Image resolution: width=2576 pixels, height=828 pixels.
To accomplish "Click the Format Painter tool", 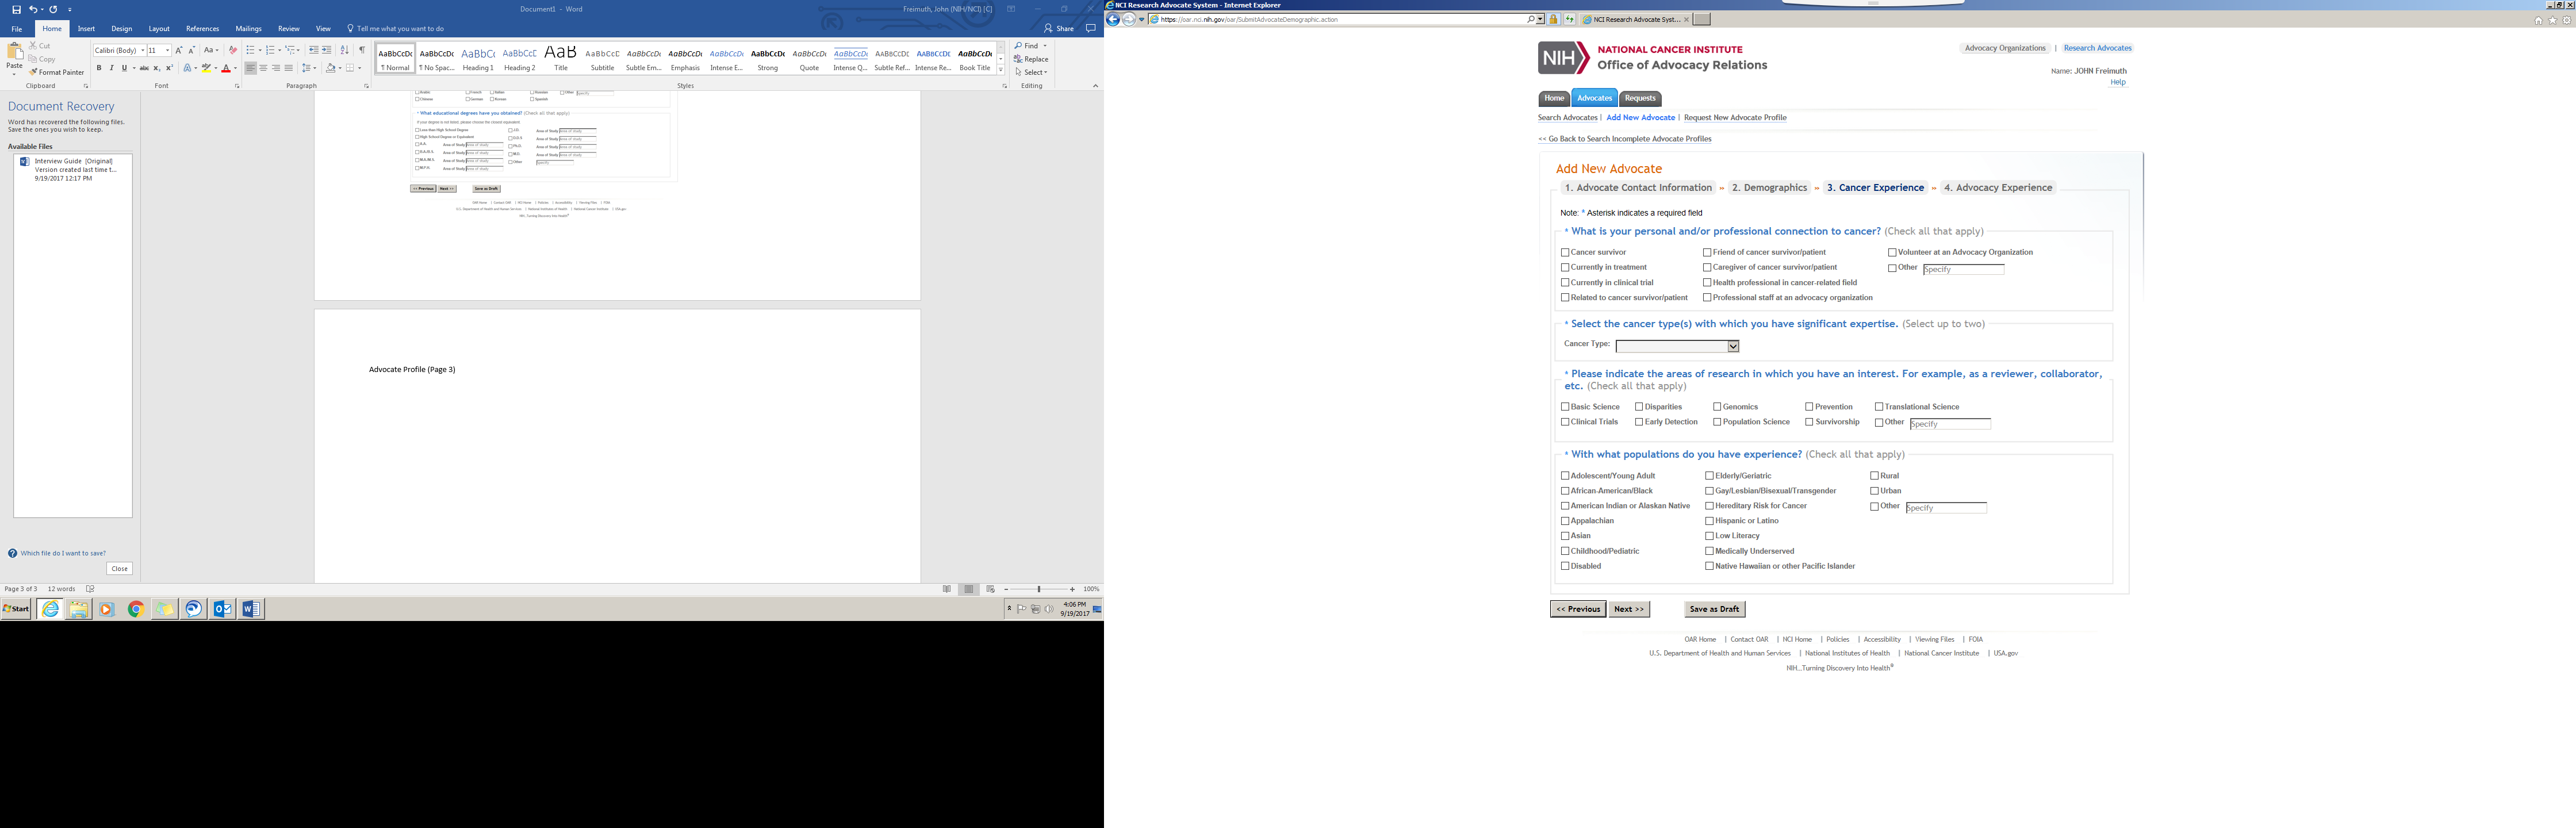I will coord(56,72).
